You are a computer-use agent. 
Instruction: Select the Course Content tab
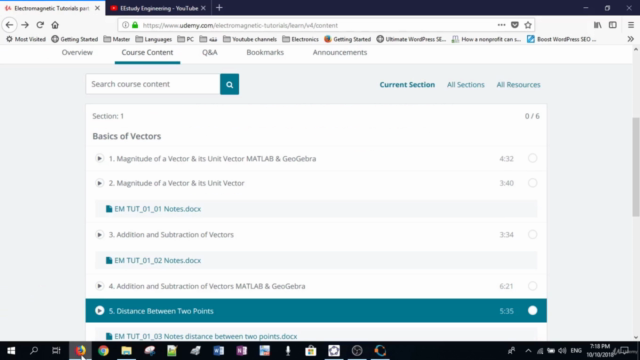147,52
